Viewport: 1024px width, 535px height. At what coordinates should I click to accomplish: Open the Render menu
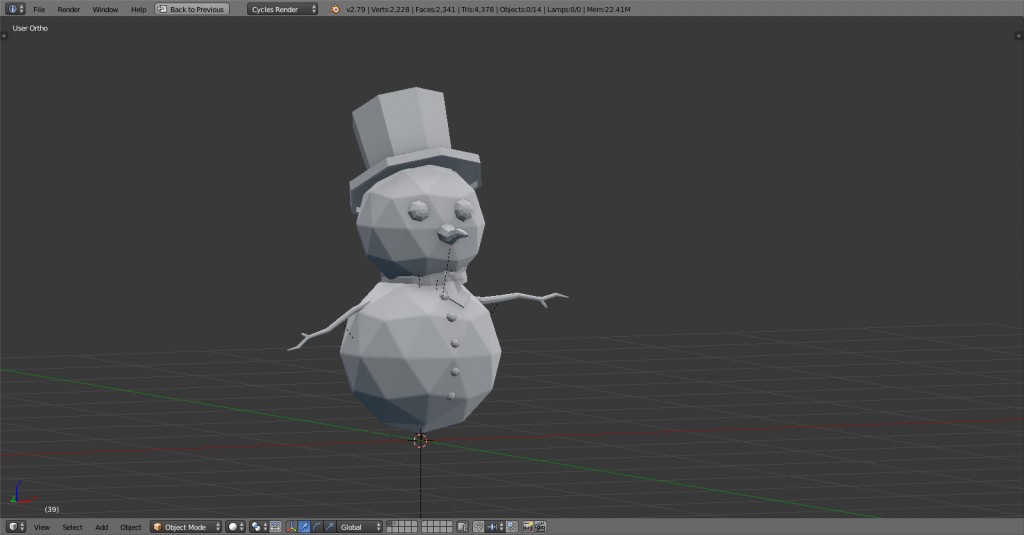pyautogui.click(x=68, y=9)
